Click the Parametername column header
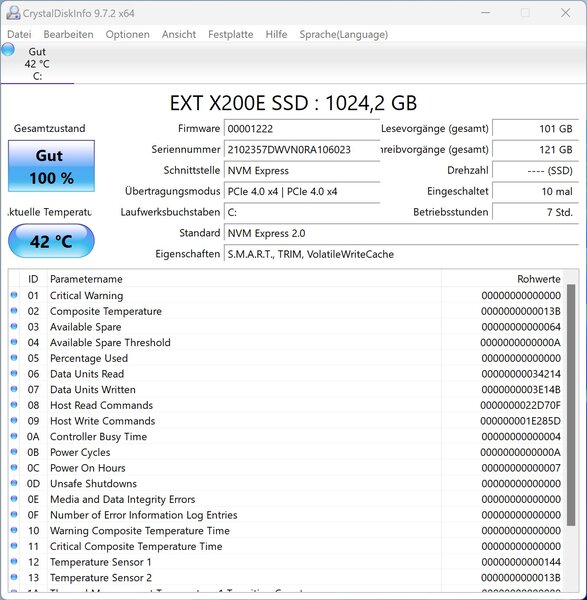The width and height of the screenshot is (587, 600). [x=244, y=279]
